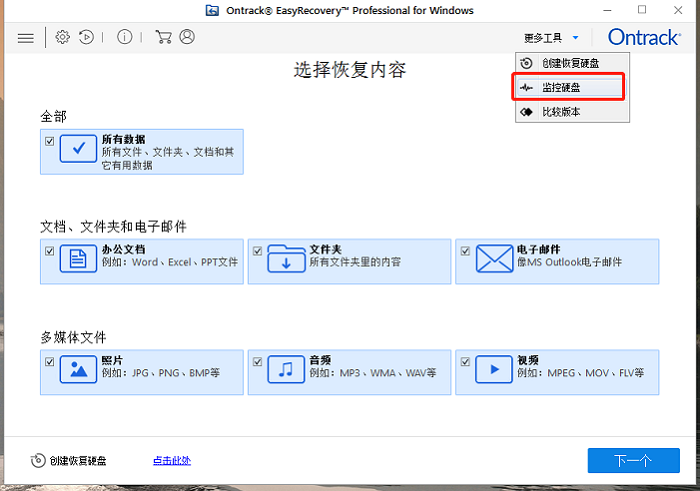Image resolution: width=700 pixels, height=491 pixels.
Task: Click compare versions icon in menu
Action: pos(527,112)
